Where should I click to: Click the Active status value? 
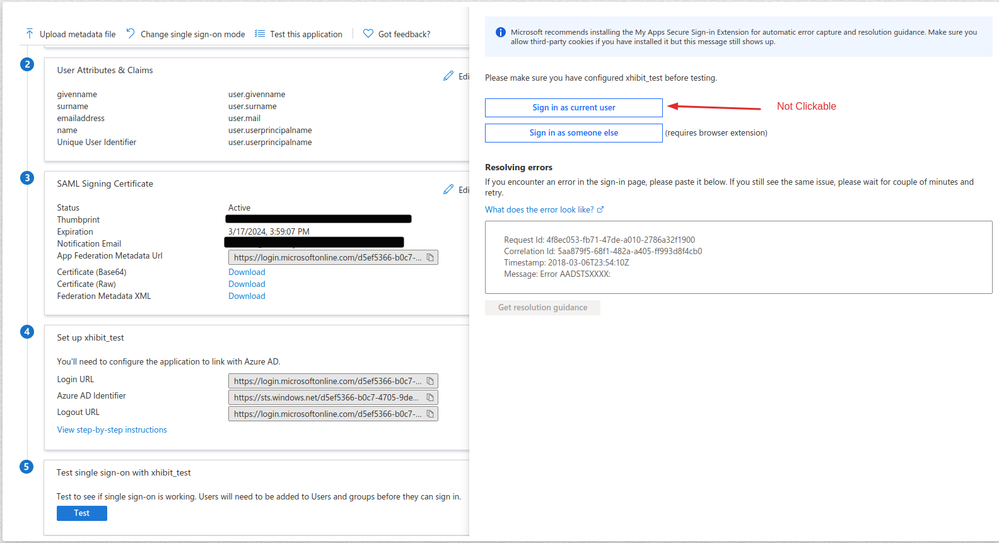tap(239, 208)
